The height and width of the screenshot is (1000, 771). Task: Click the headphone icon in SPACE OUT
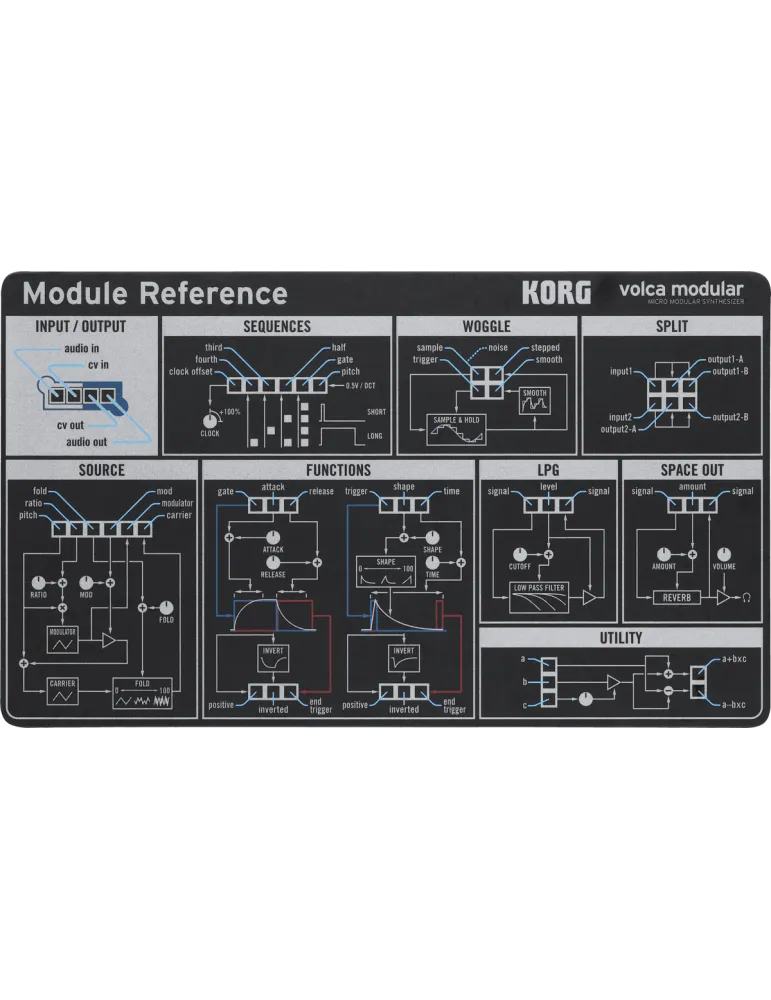(746, 598)
